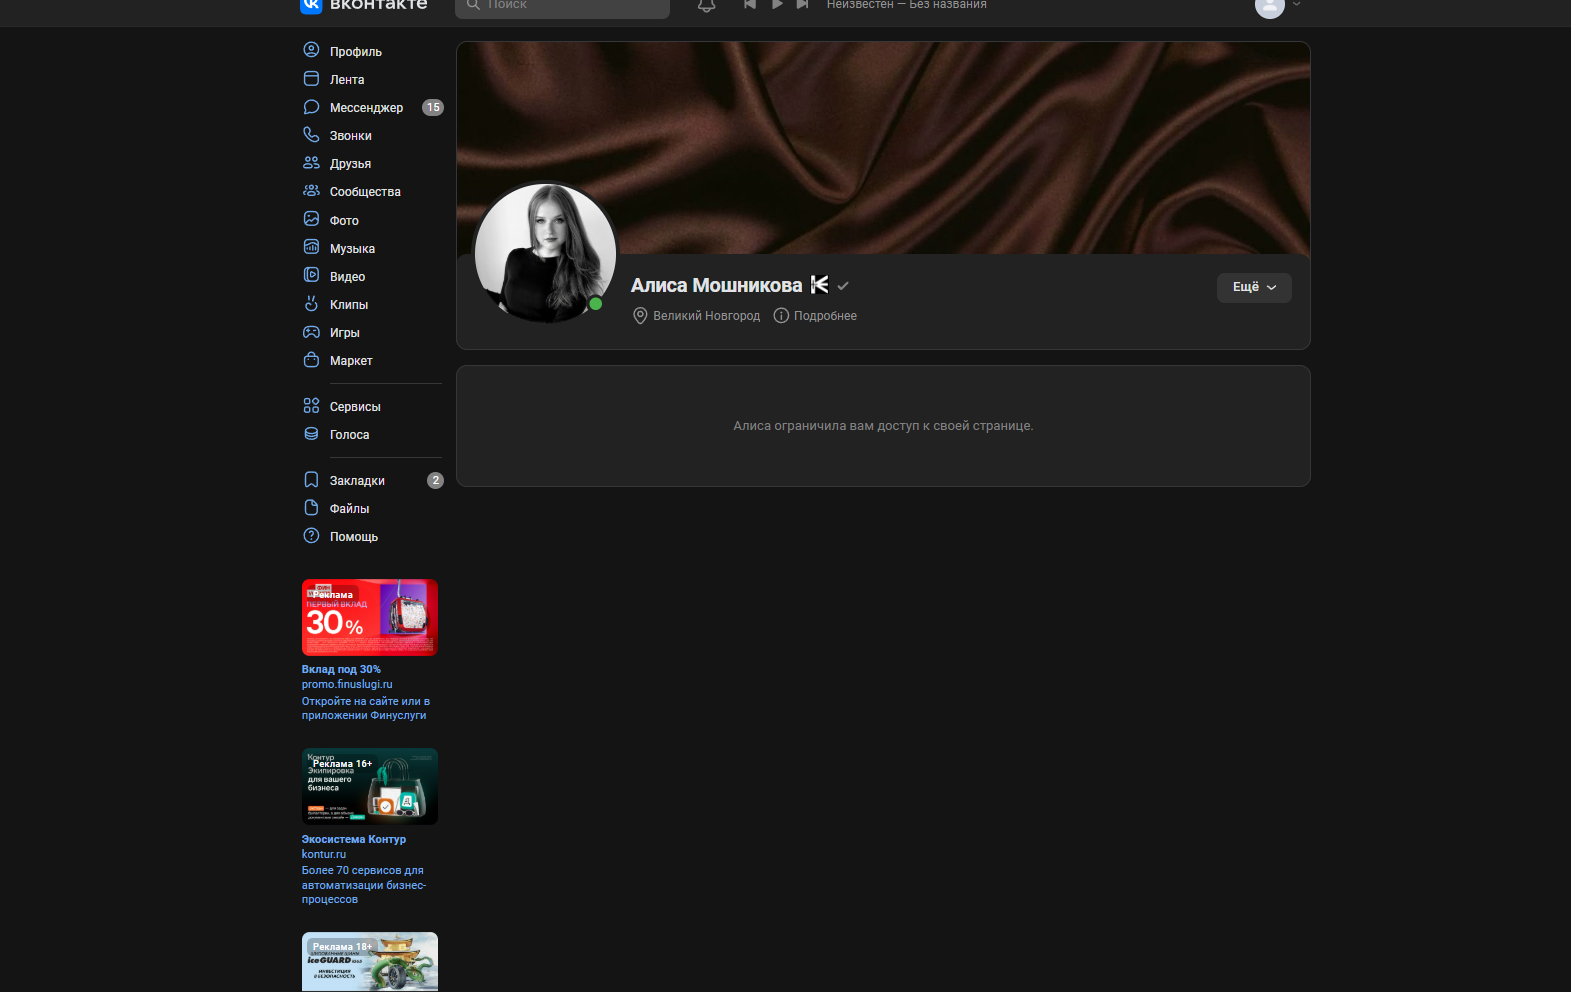Click the Великий Новгород location link
Viewport: 1571px width, 992px height.
coord(706,316)
